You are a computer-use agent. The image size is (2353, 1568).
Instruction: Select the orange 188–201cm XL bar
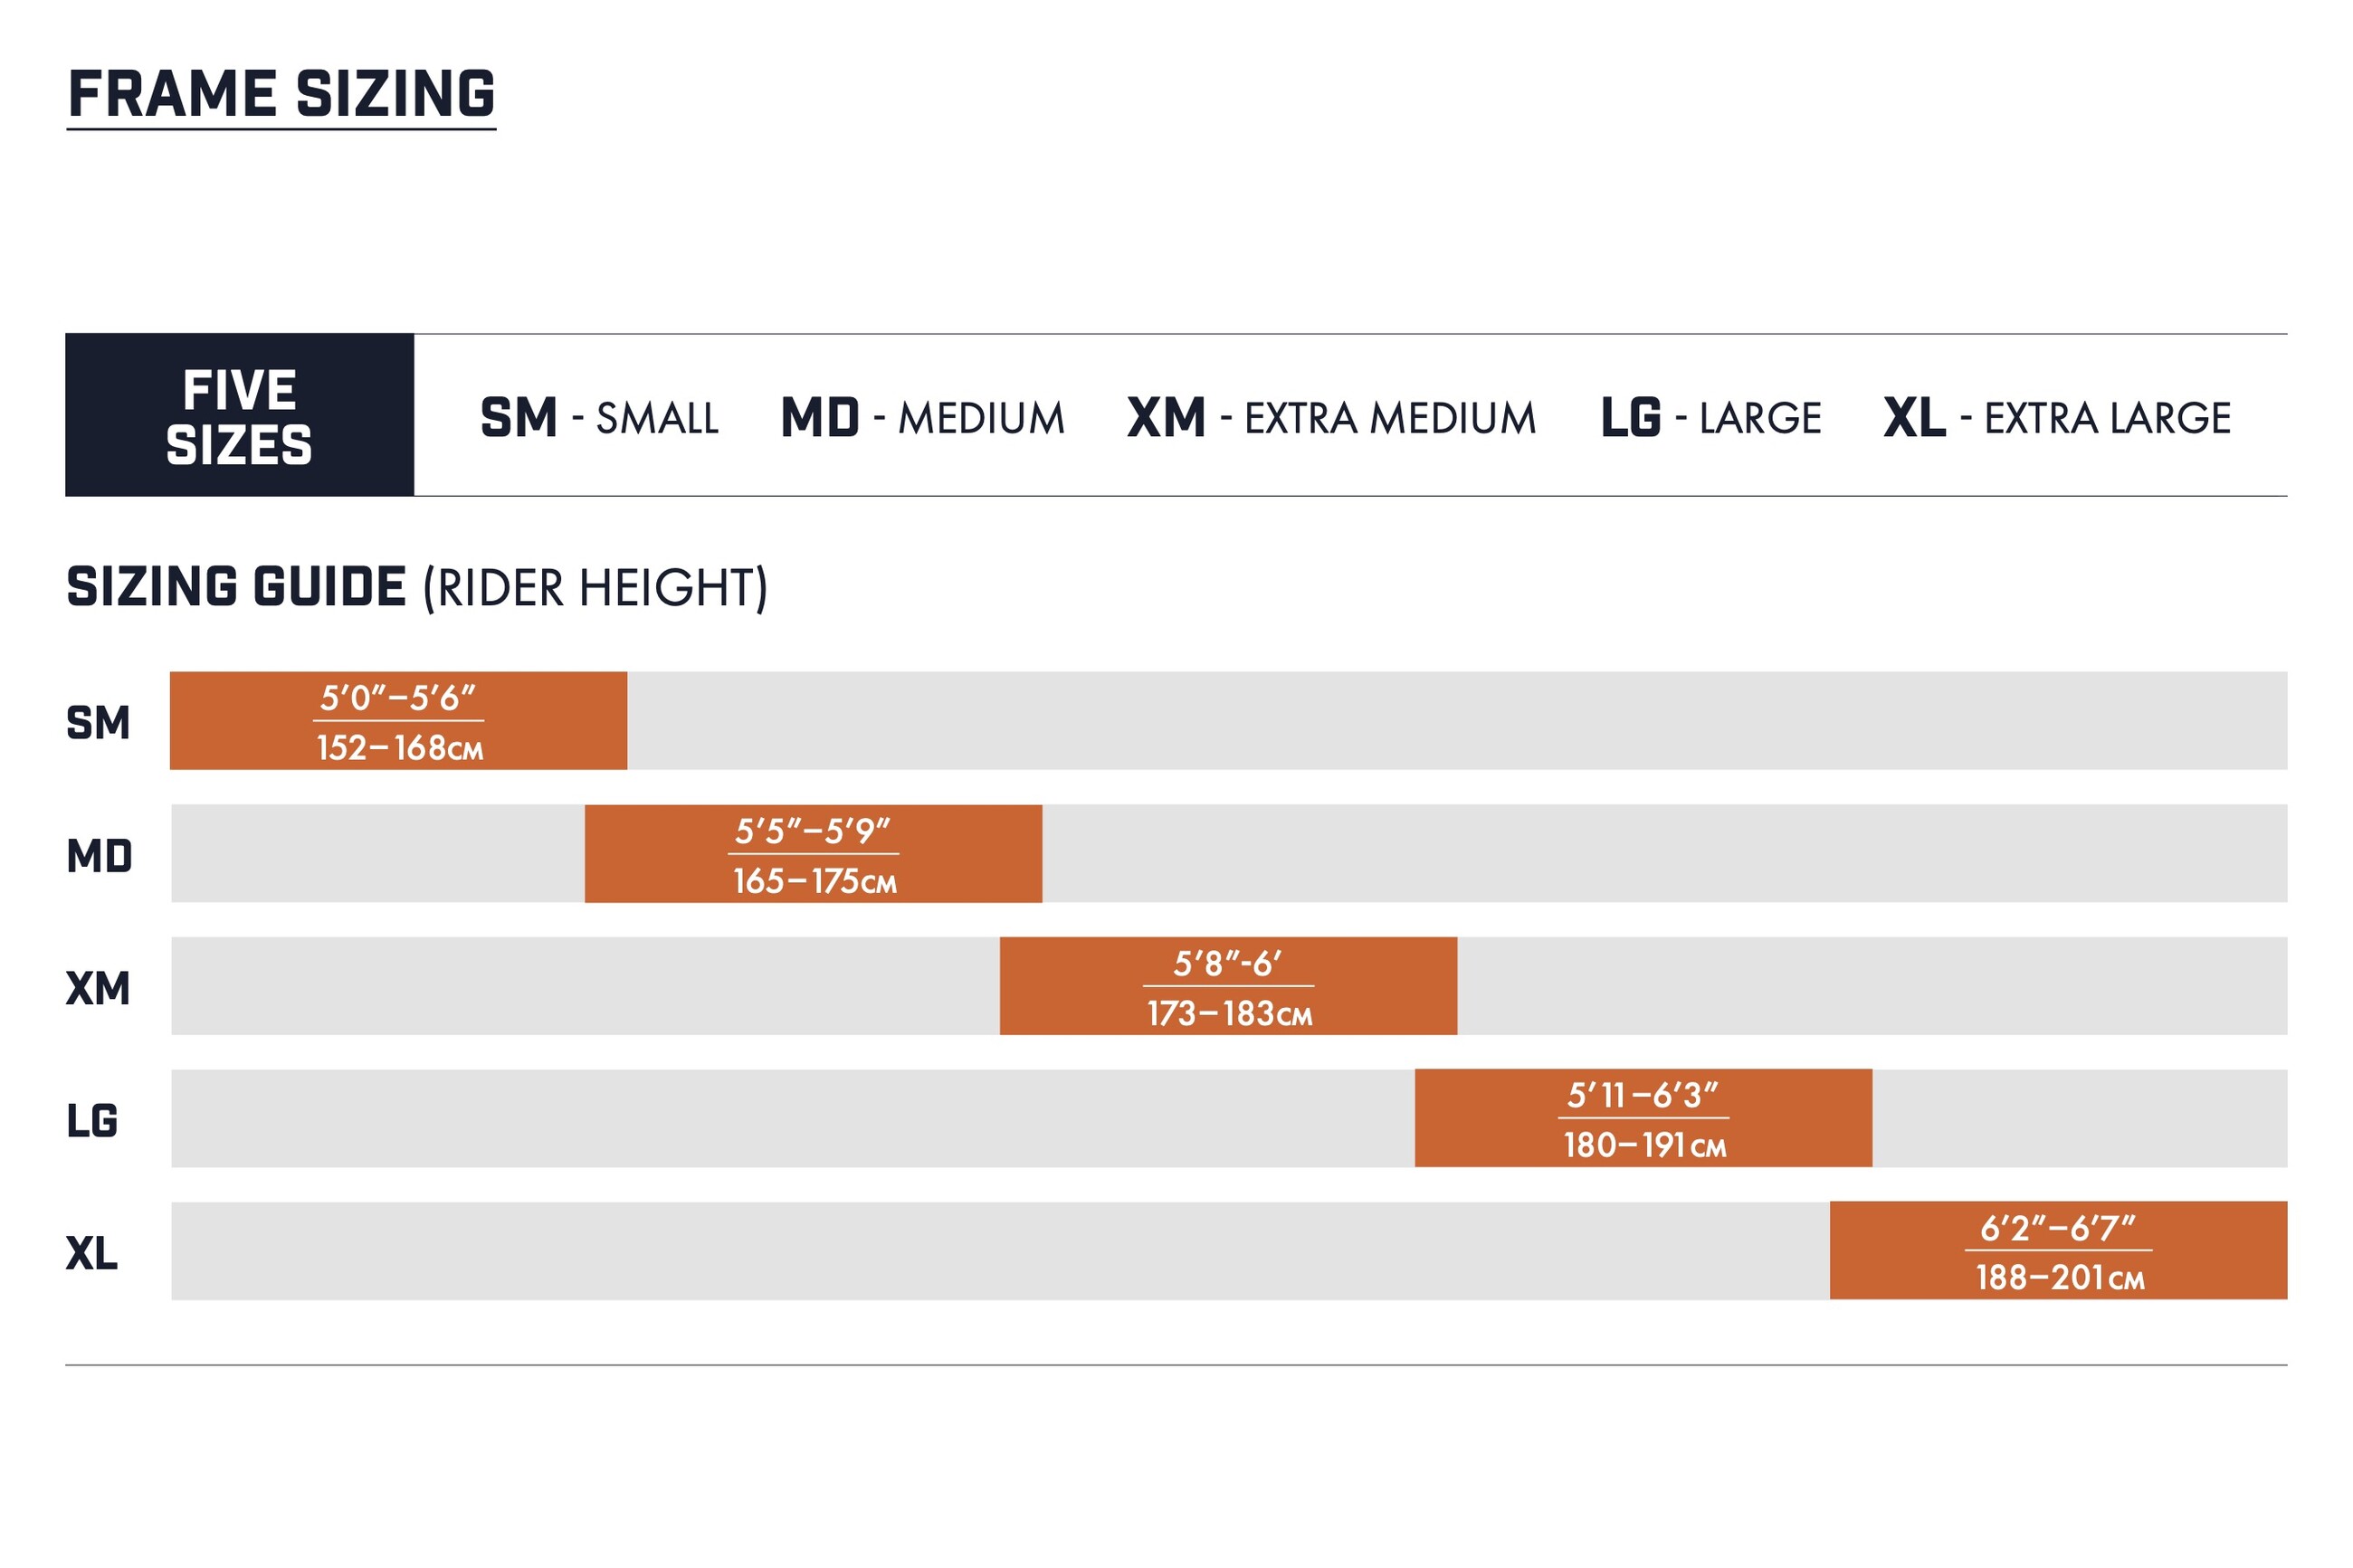2058,1251
